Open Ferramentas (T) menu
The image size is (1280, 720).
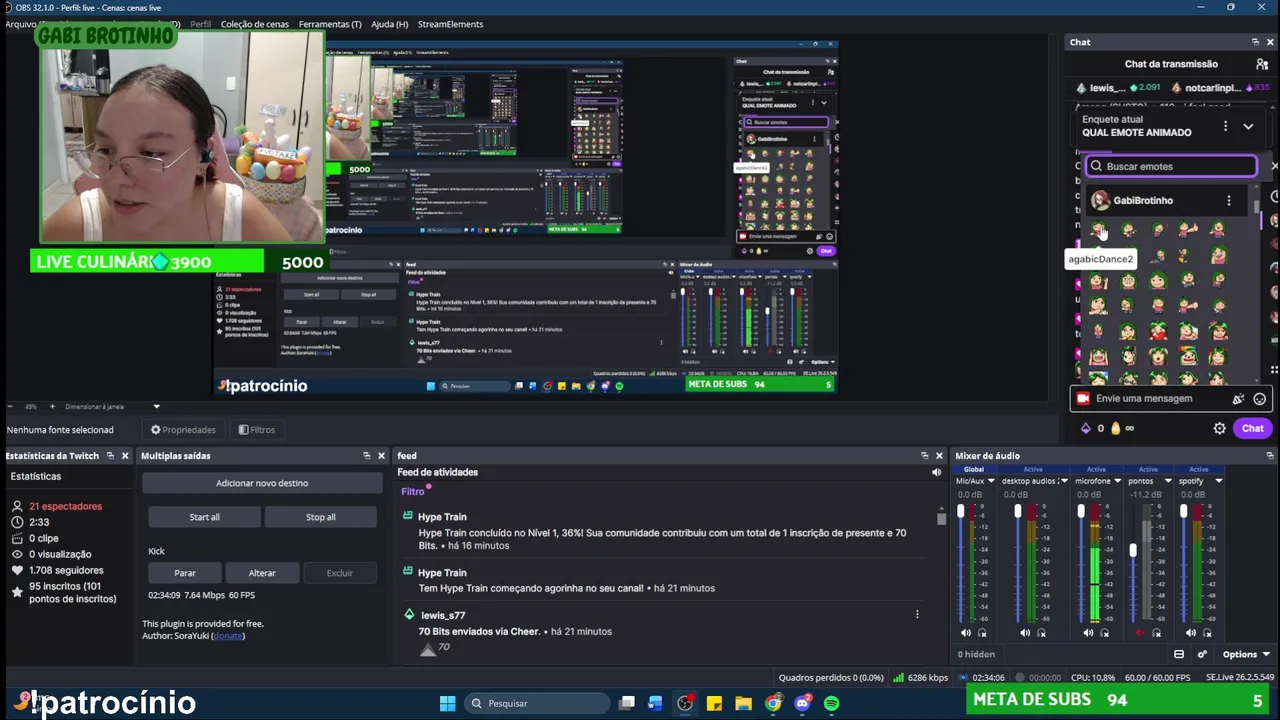330,24
